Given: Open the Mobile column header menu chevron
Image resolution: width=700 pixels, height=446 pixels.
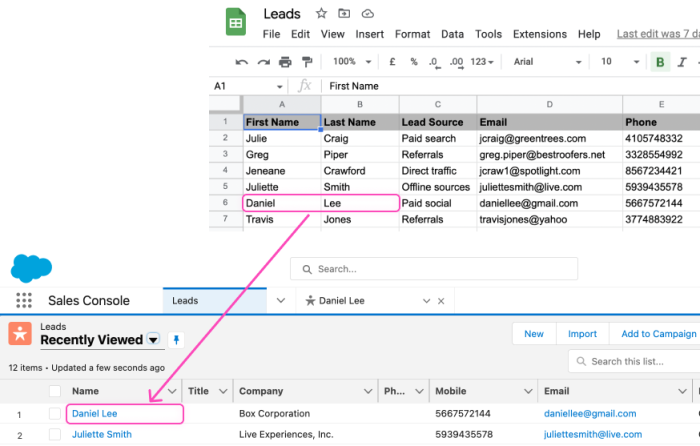Looking at the screenshot, I should tap(528, 392).
